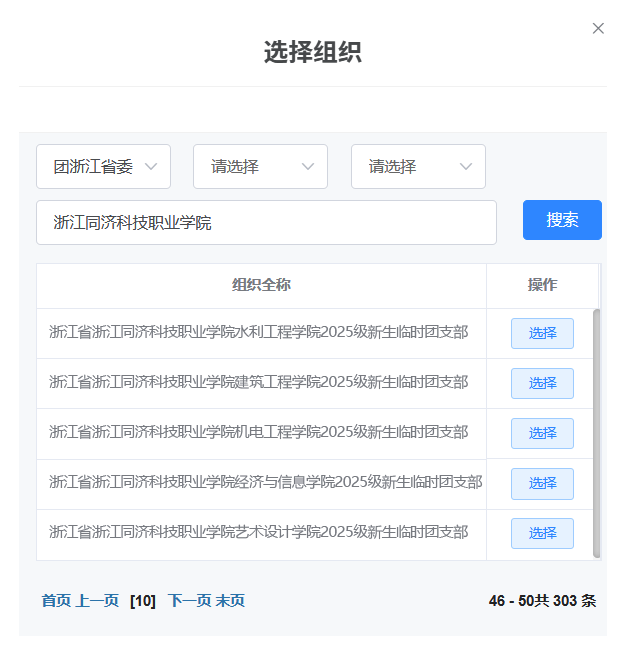Viewport: 623px width, 665px height.
Task: Expand the middle 请选择 dropdown
Action: [x=260, y=167]
